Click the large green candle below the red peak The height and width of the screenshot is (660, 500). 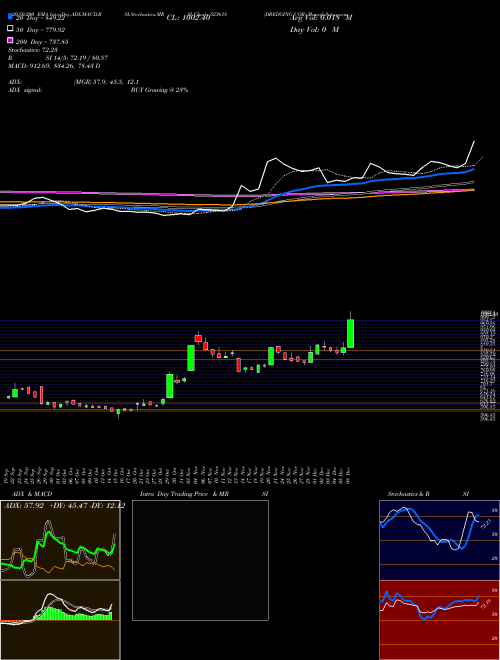click(191, 358)
